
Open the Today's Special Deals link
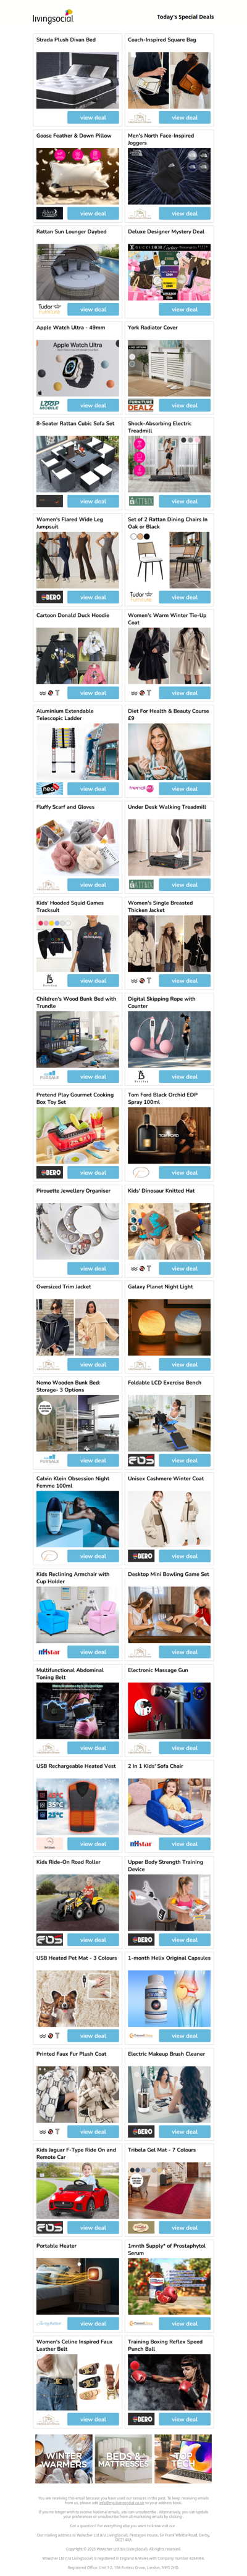click(185, 17)
